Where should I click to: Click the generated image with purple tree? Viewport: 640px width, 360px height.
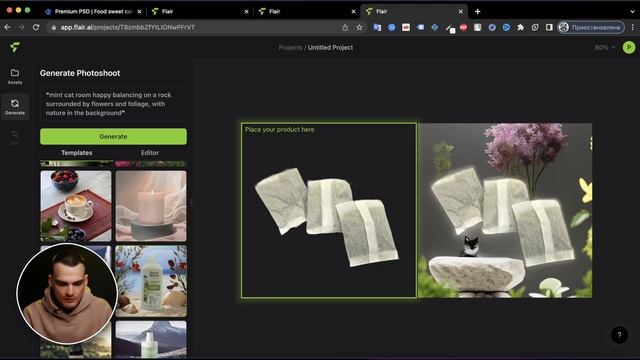point(505,210)
